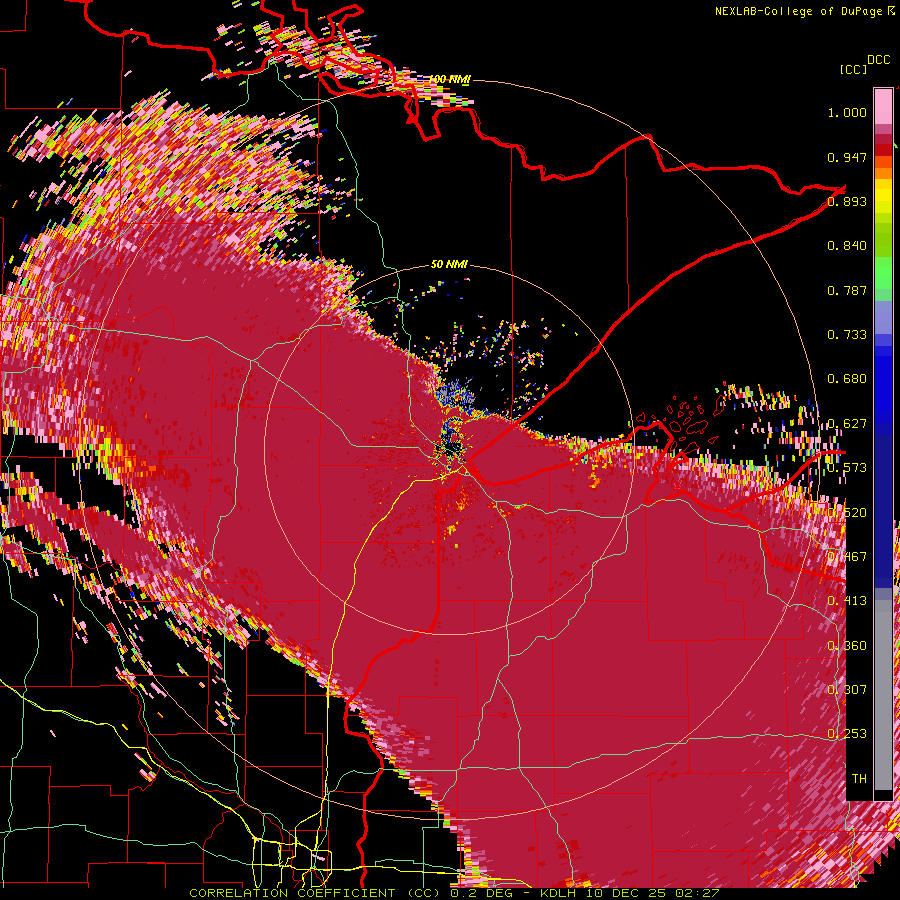Click the [CC] units label

click(x=853, y=69)
